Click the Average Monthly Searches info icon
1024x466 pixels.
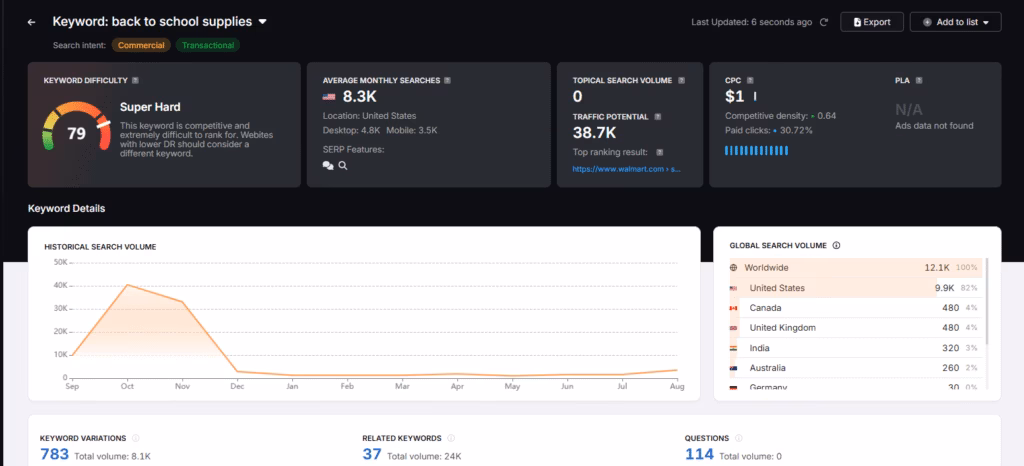[x=448, y=80]
